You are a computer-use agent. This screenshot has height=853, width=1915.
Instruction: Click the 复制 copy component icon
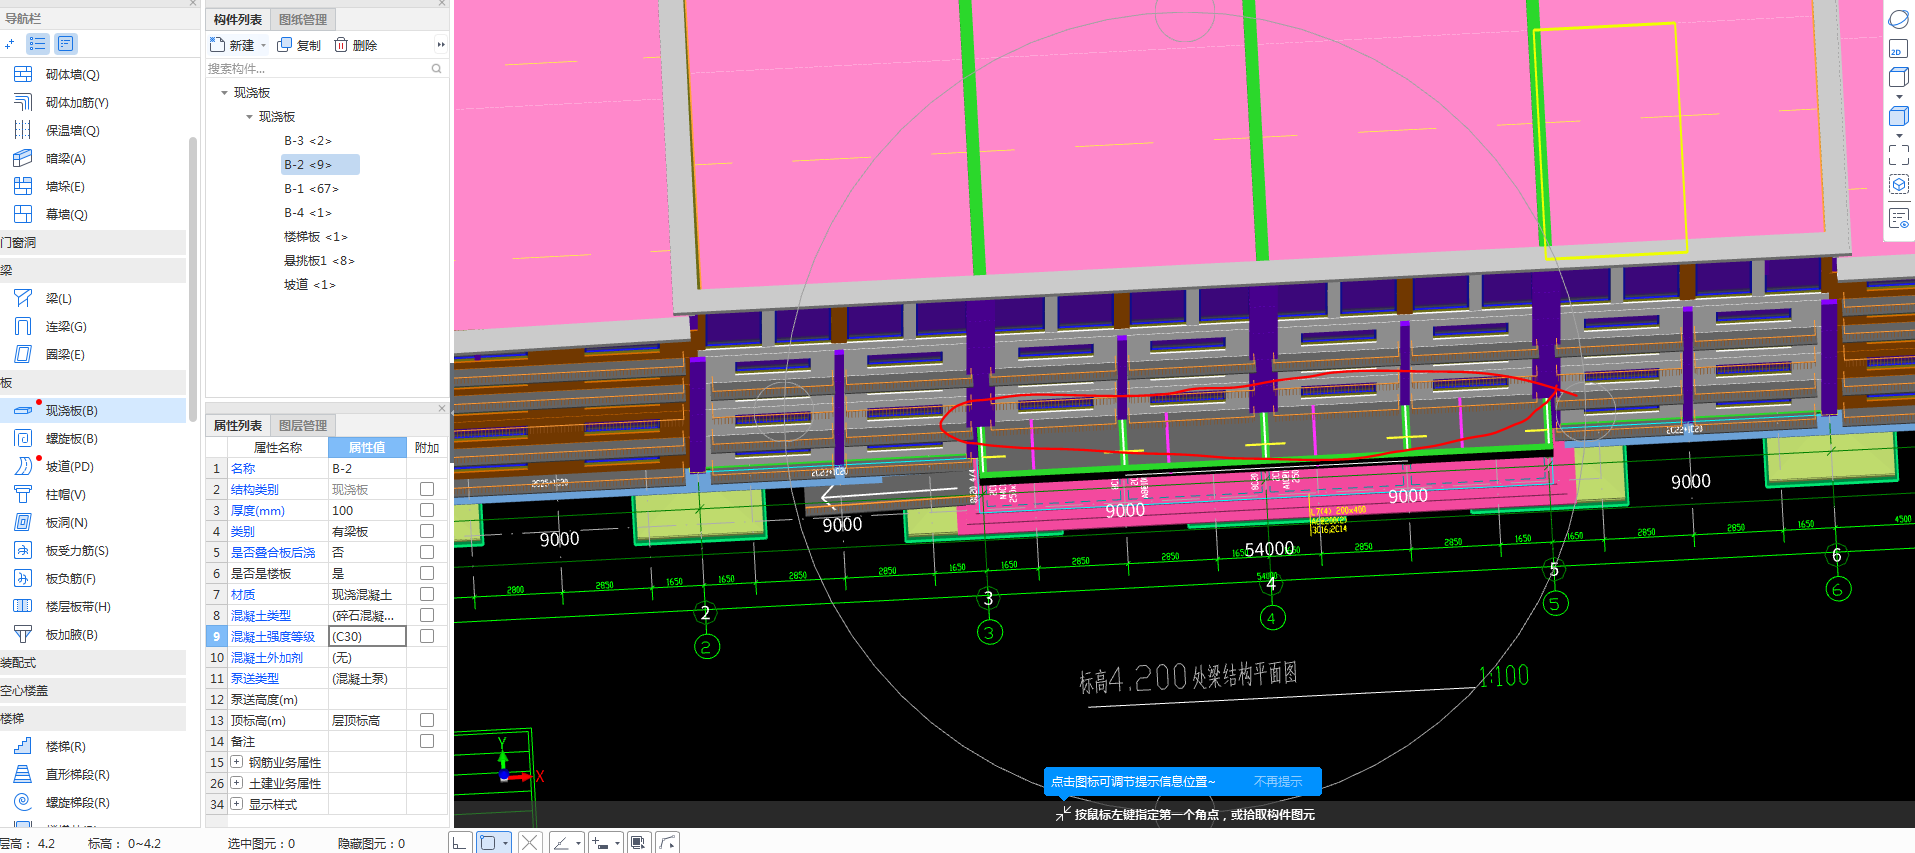click(285, 45)
